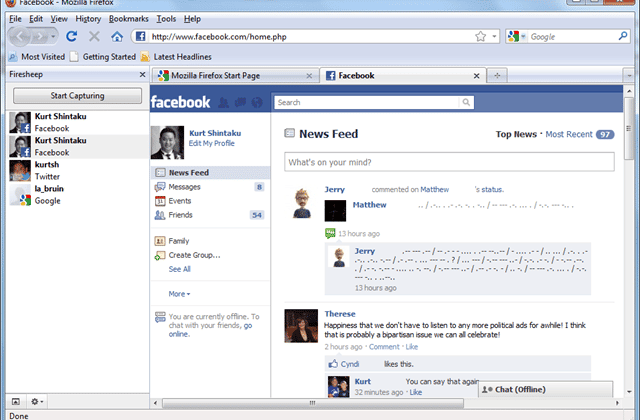This screenshot has height=420, width=640.
Task: Click the News Feed header icon
Action: pos(289,133)
